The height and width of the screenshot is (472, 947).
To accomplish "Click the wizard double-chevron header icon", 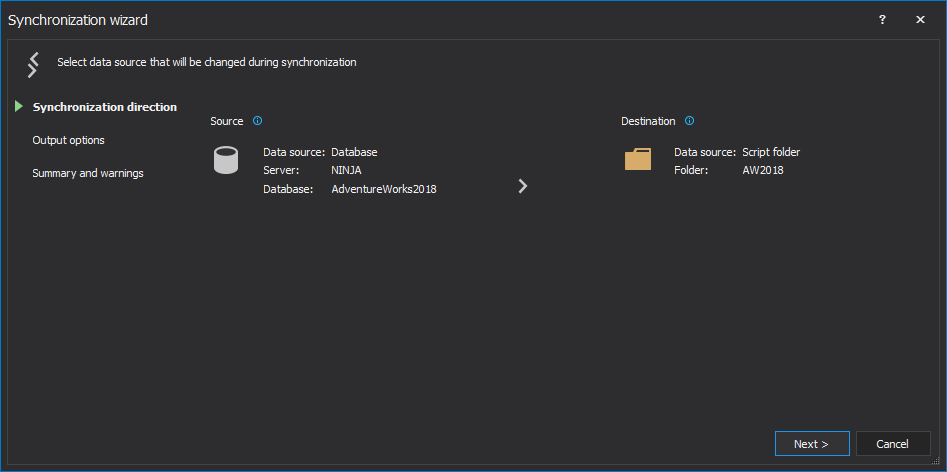I will pos(33,64).
